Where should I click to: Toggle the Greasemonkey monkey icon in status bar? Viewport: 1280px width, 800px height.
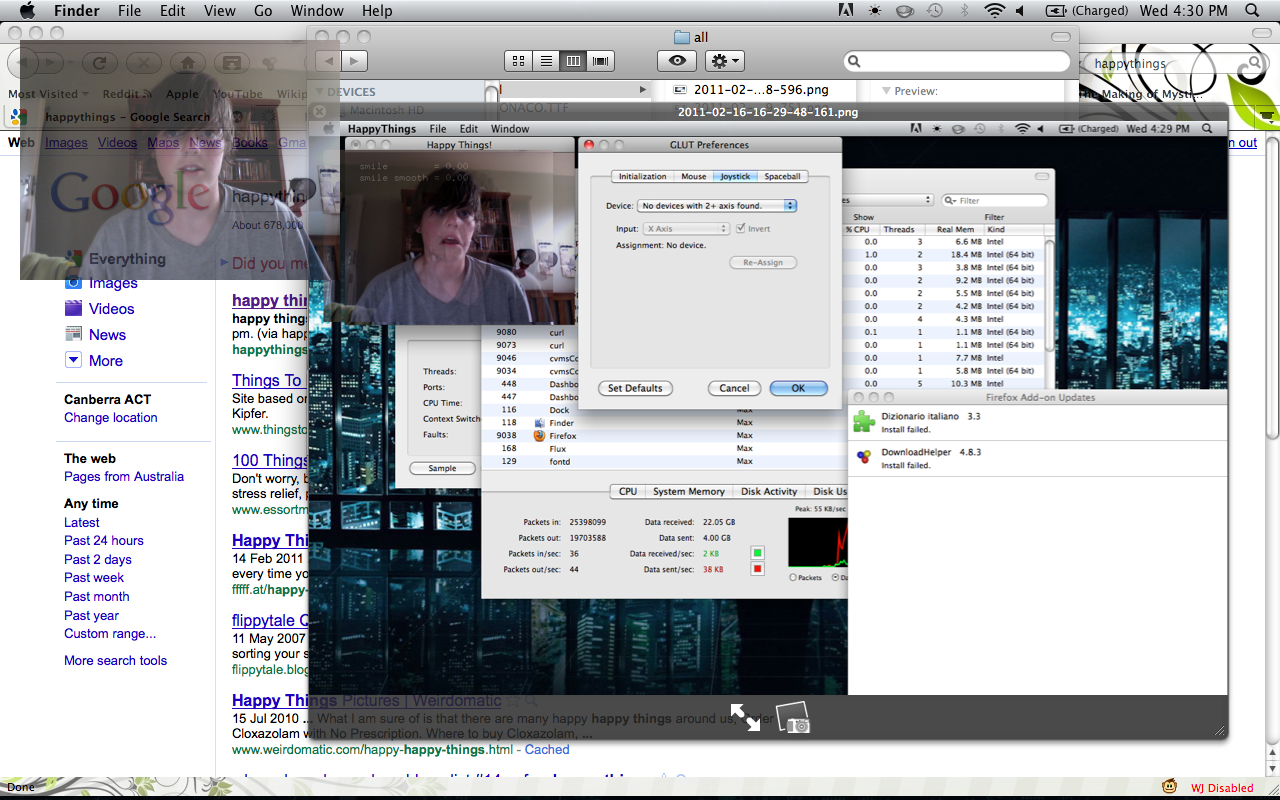click(1169, 787)
